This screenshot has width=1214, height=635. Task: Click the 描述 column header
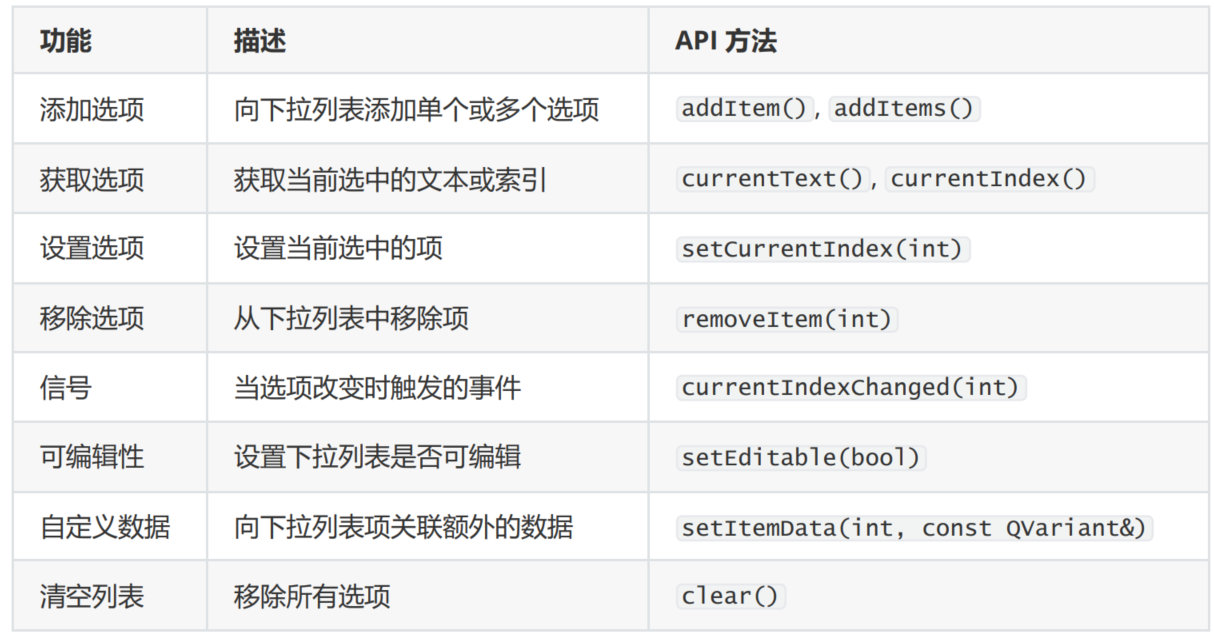tap(260, 41)
